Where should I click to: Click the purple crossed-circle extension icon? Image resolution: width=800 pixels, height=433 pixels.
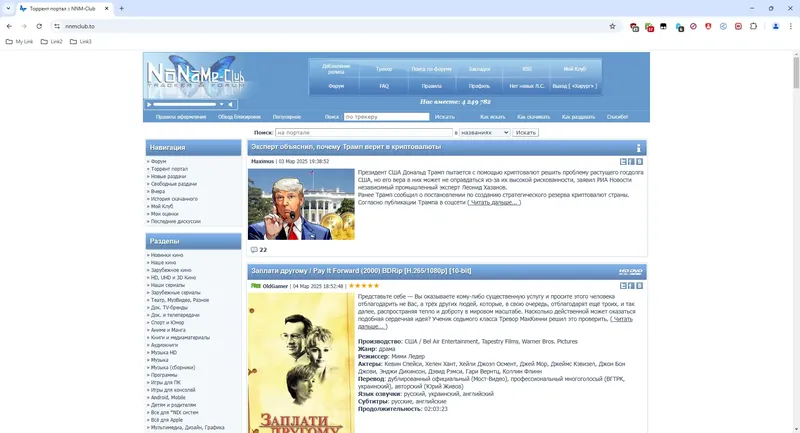(x=693, y=27)
